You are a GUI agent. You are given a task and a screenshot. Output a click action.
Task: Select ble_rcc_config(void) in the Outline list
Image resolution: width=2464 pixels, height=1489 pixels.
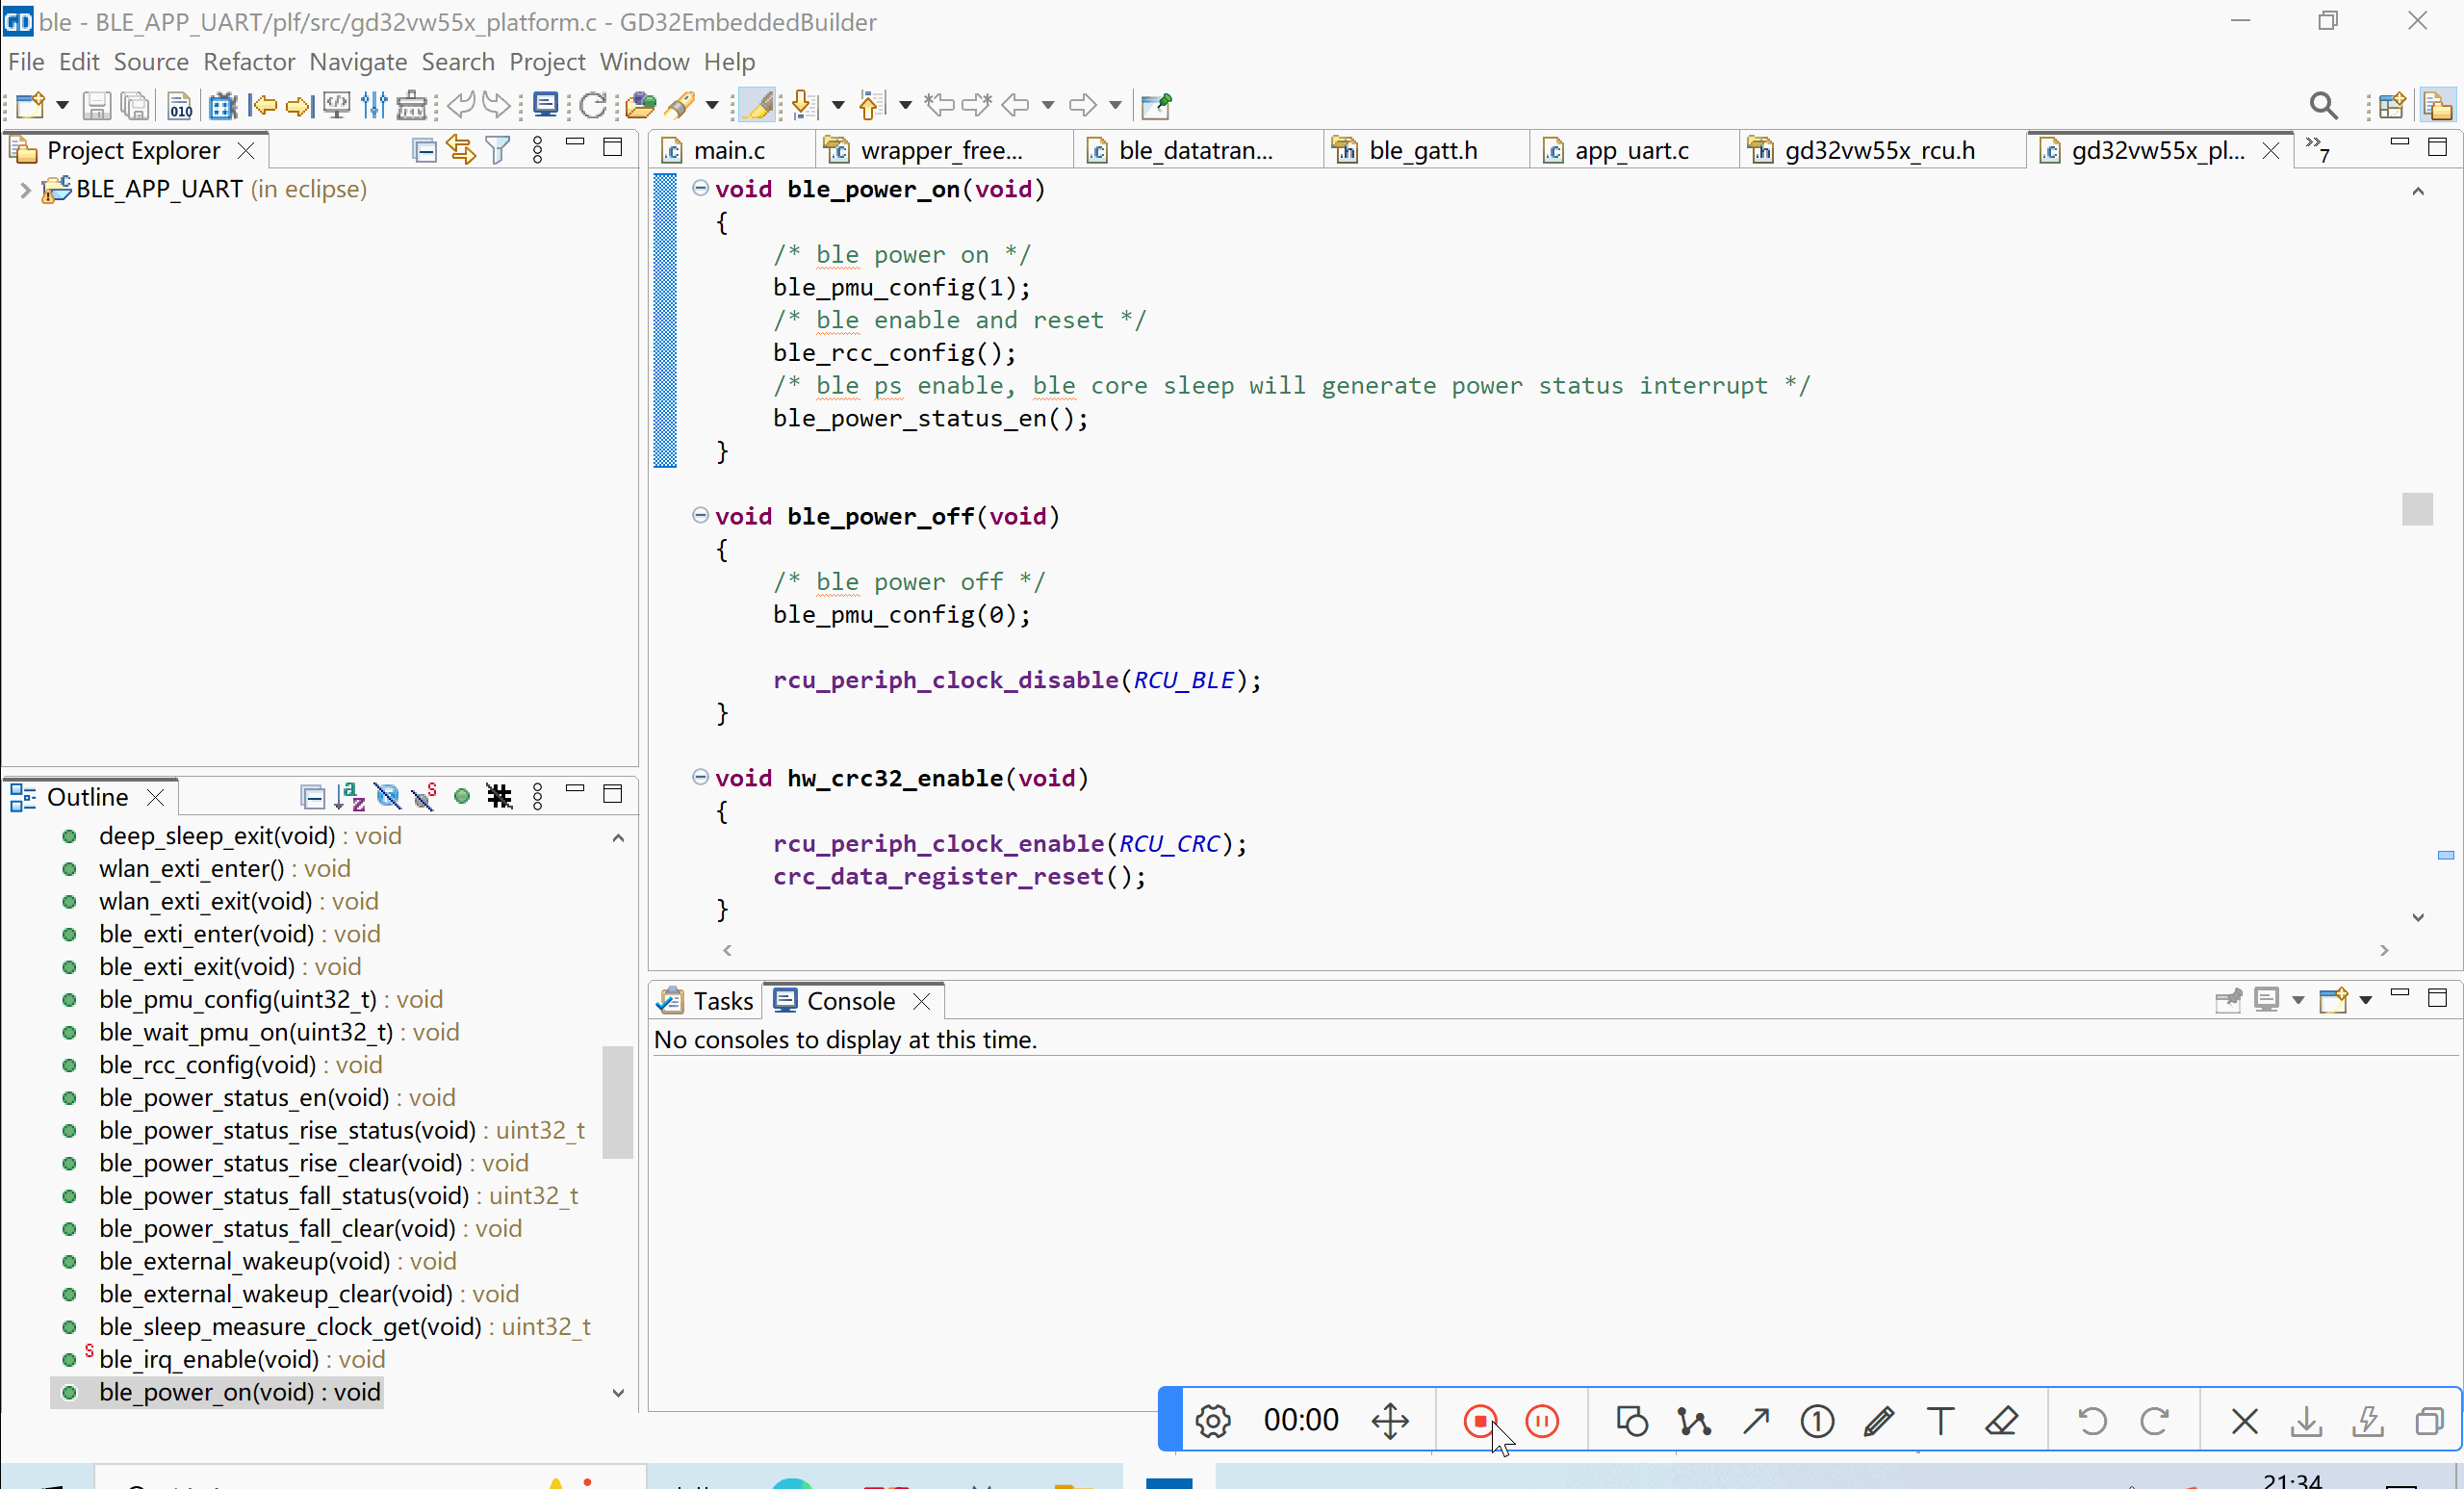pyautogui.click(x=207, y=1064)
